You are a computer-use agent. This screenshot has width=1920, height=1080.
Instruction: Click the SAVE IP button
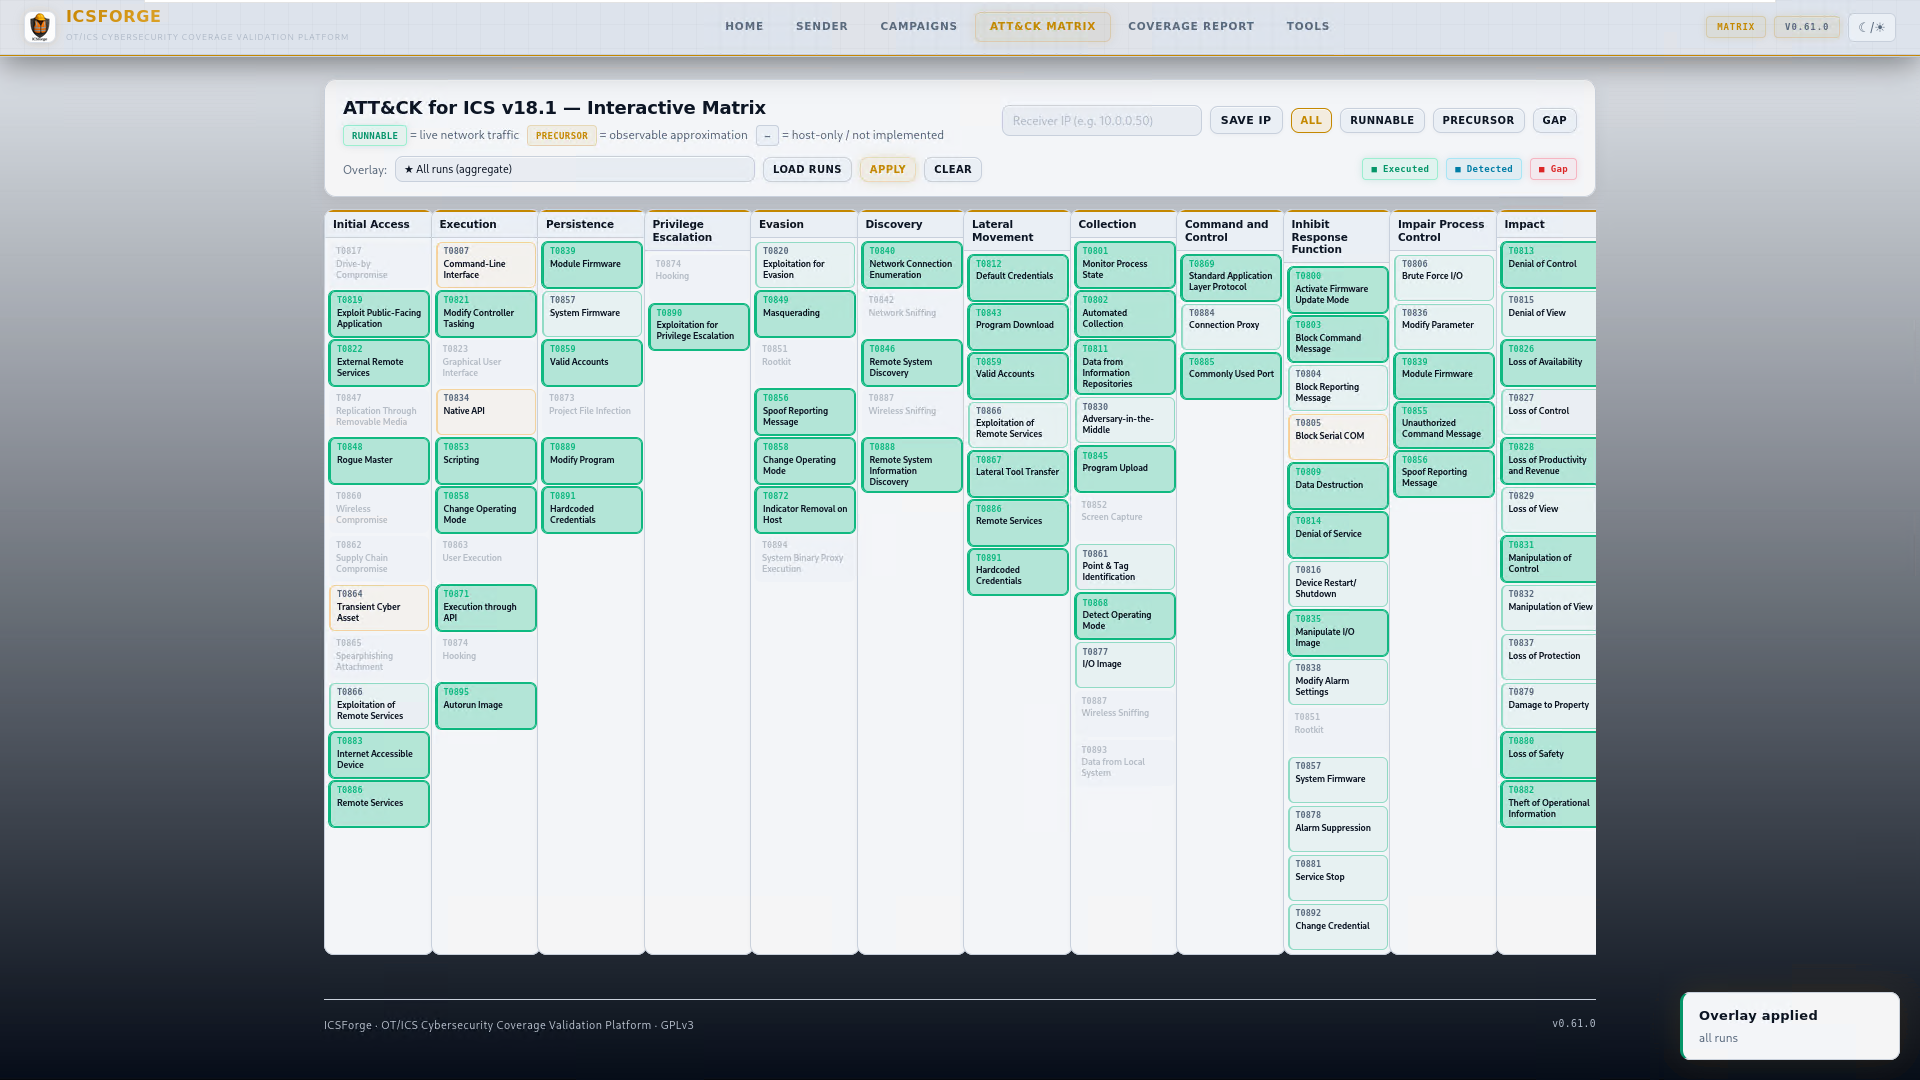tap(1245, 120)
